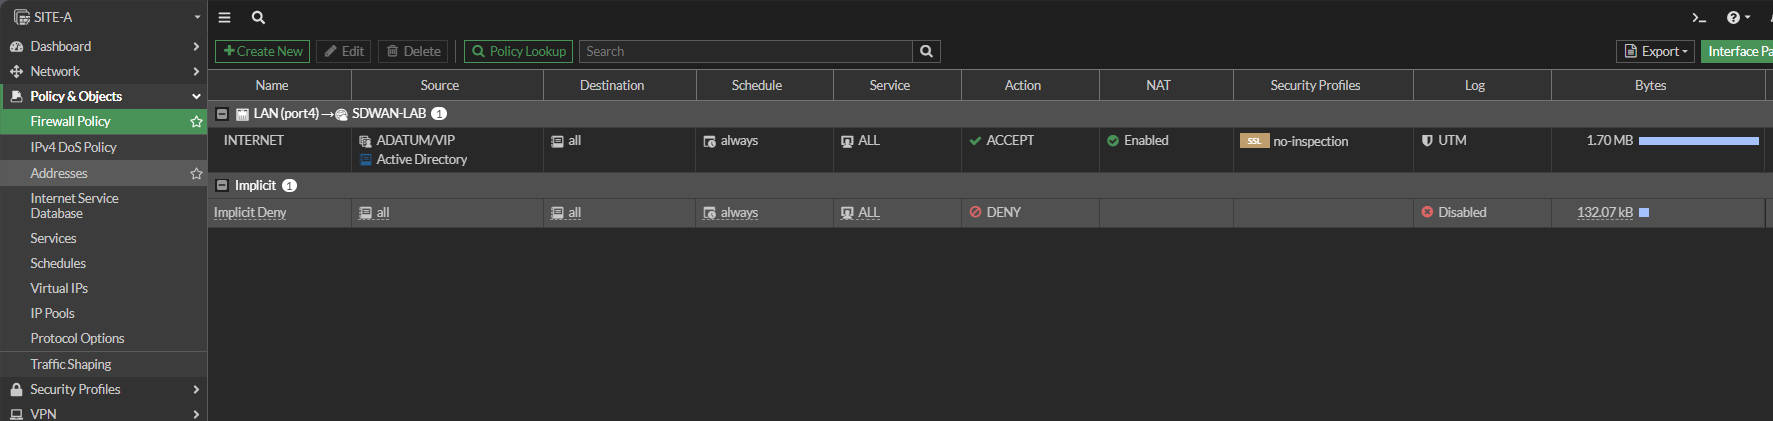Image resolution: width=1773 pixels, height=421 pixels.
Task: Toggle the Addresses favorite star
Action: [x=196, y=174]
